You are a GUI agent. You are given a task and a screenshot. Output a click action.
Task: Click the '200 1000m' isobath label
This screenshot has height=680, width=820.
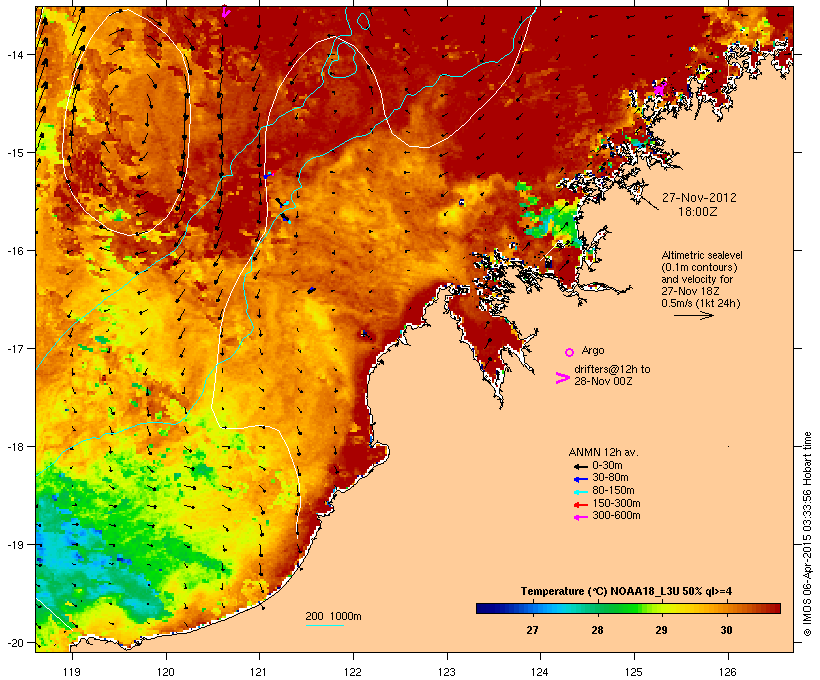pyautogui.click(x=333, y=616)
